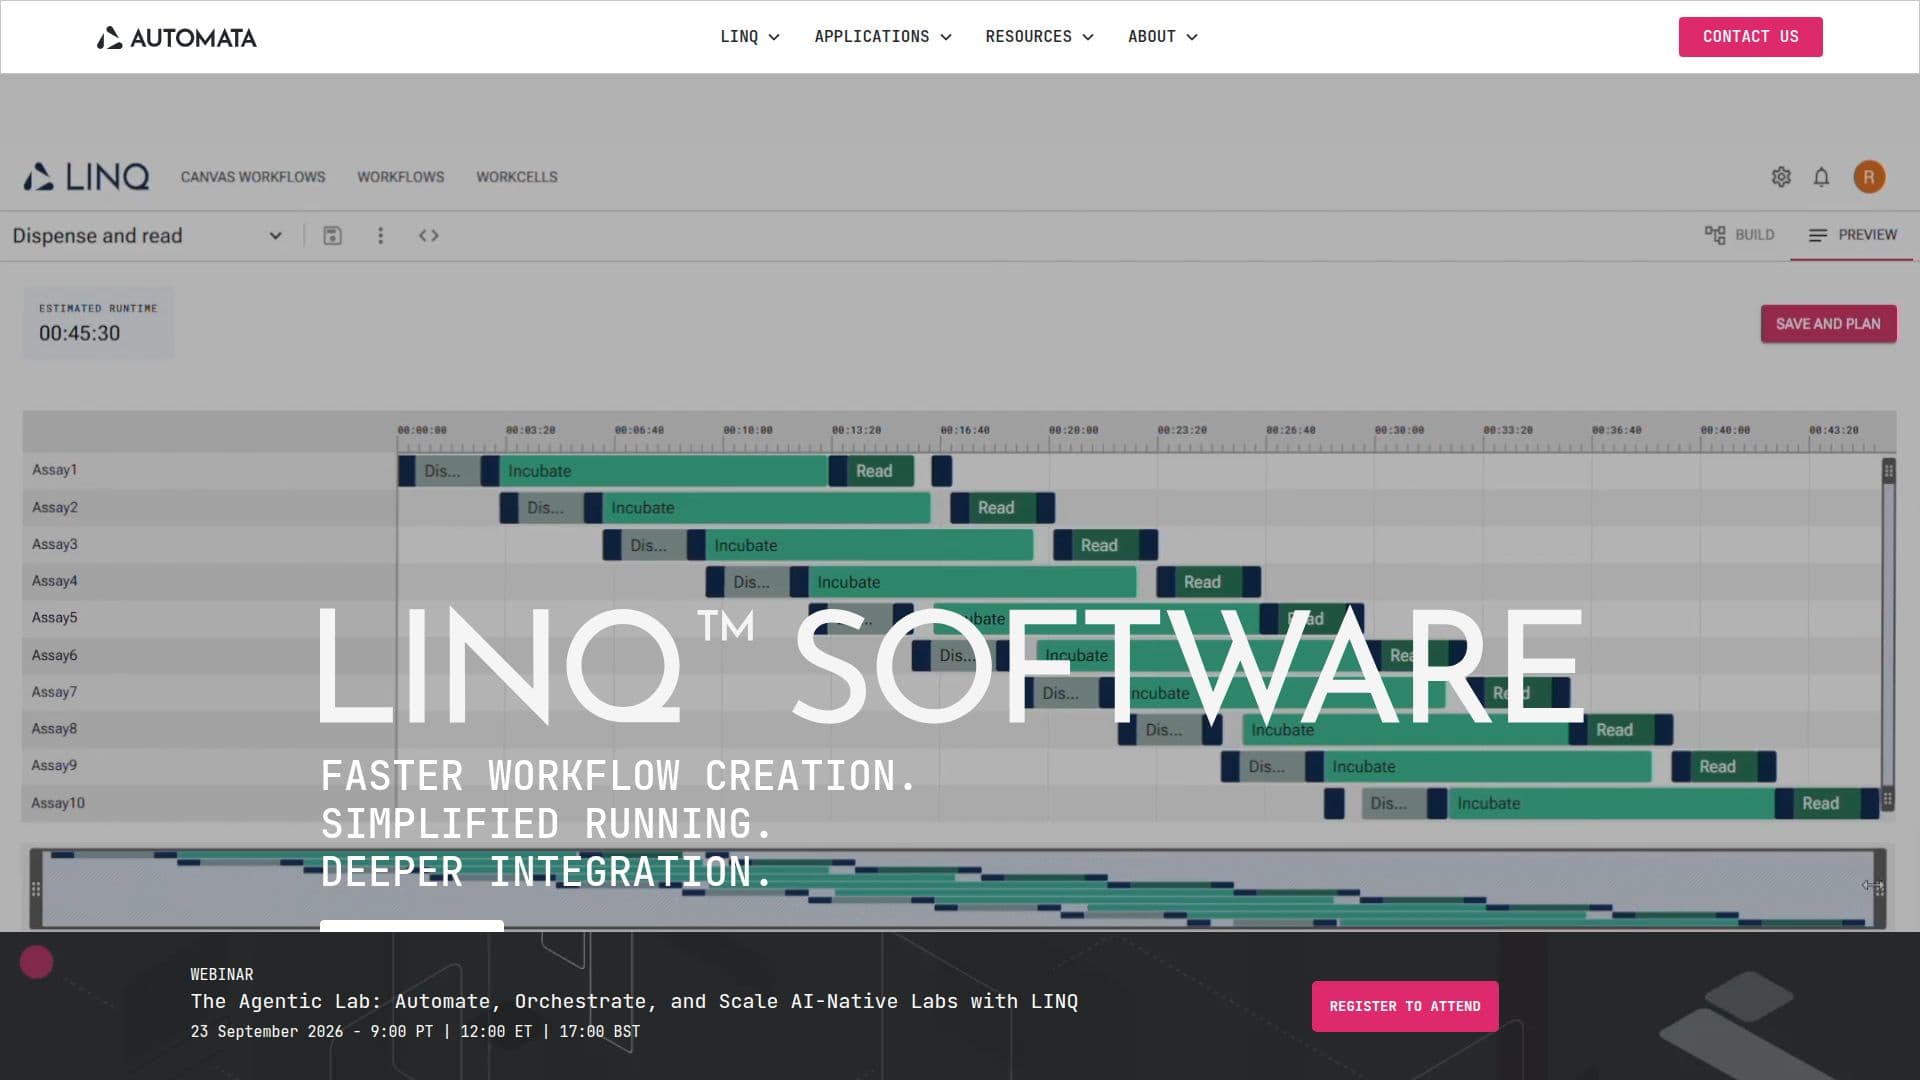Click the Incubate block in Assay3 row

click(868, 545)
